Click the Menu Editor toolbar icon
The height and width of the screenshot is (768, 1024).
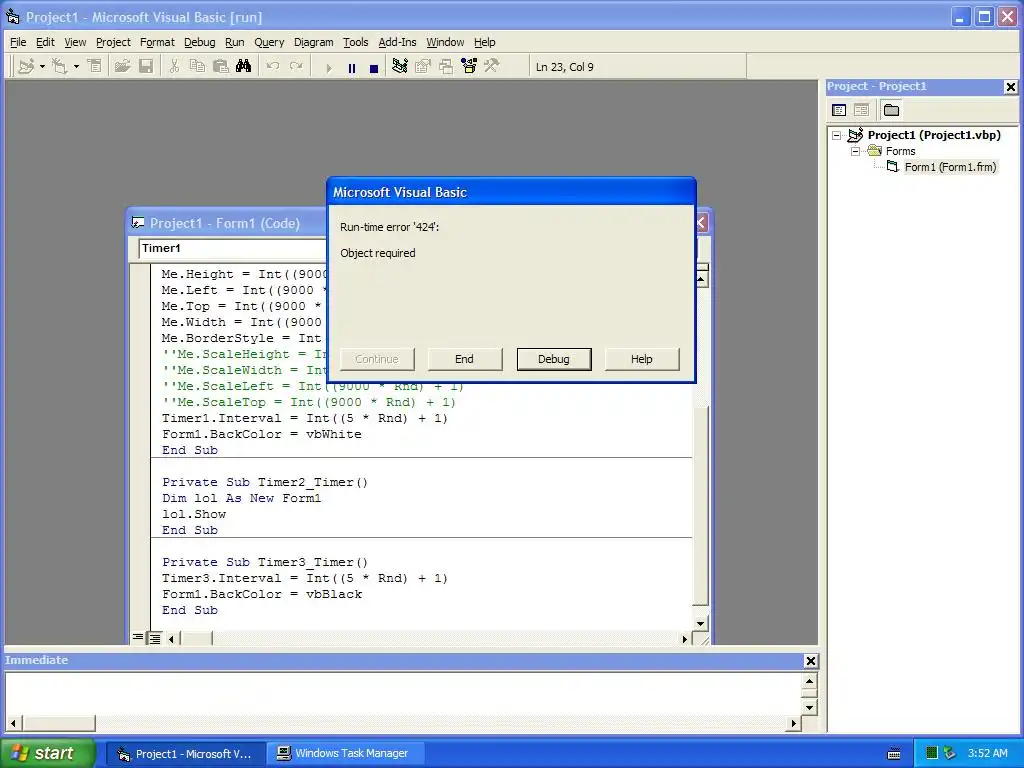(x=95, y=67)
